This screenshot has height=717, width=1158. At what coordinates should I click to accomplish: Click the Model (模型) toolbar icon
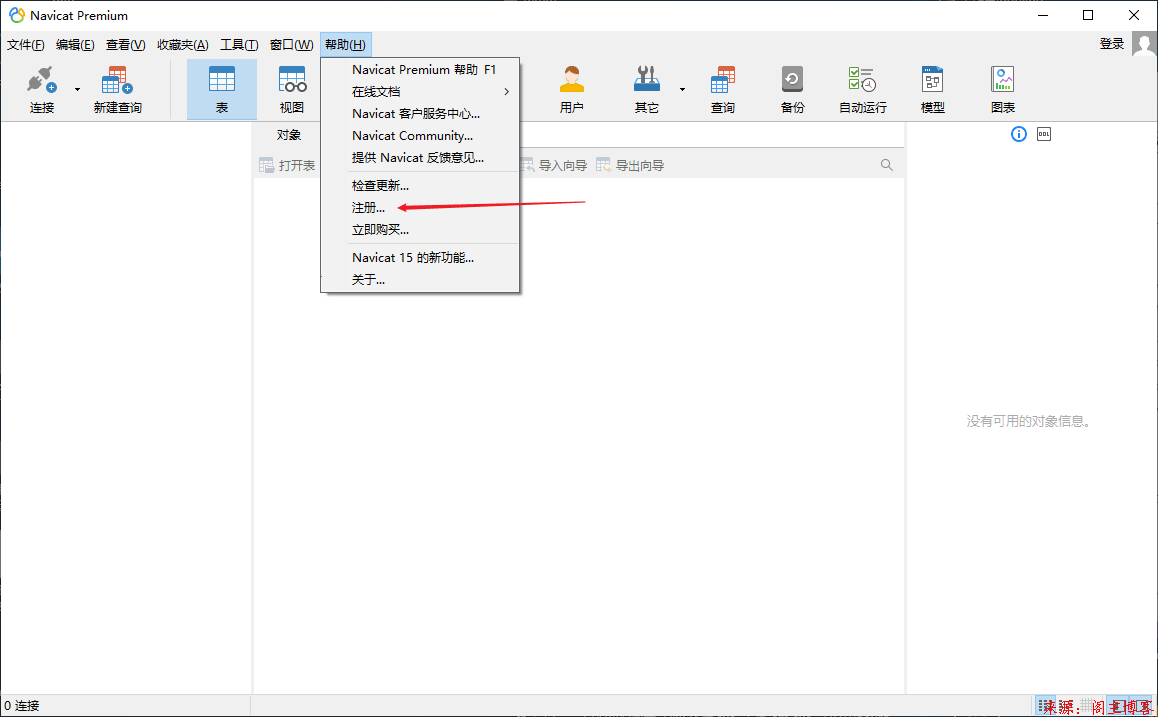coord(933,80)
